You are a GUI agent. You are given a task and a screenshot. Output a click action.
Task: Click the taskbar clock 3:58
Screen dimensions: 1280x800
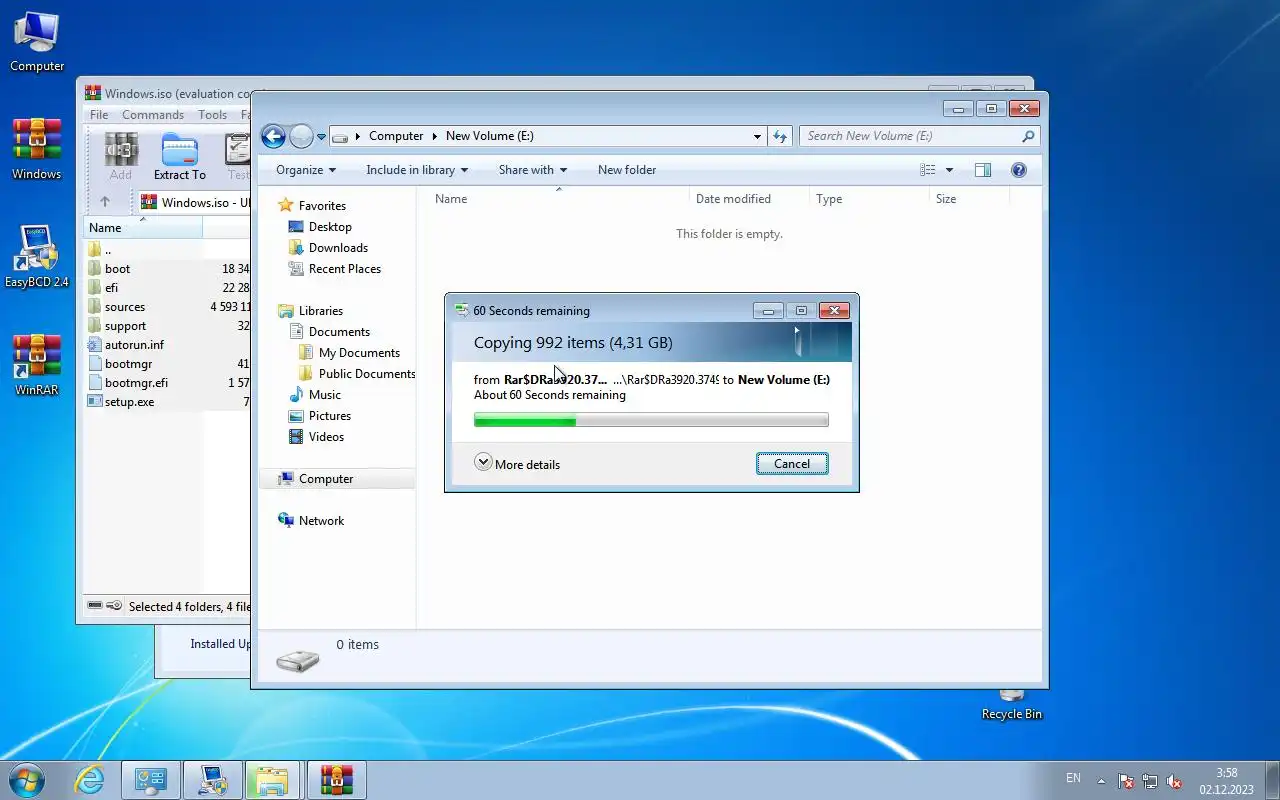click(1226, 773)
